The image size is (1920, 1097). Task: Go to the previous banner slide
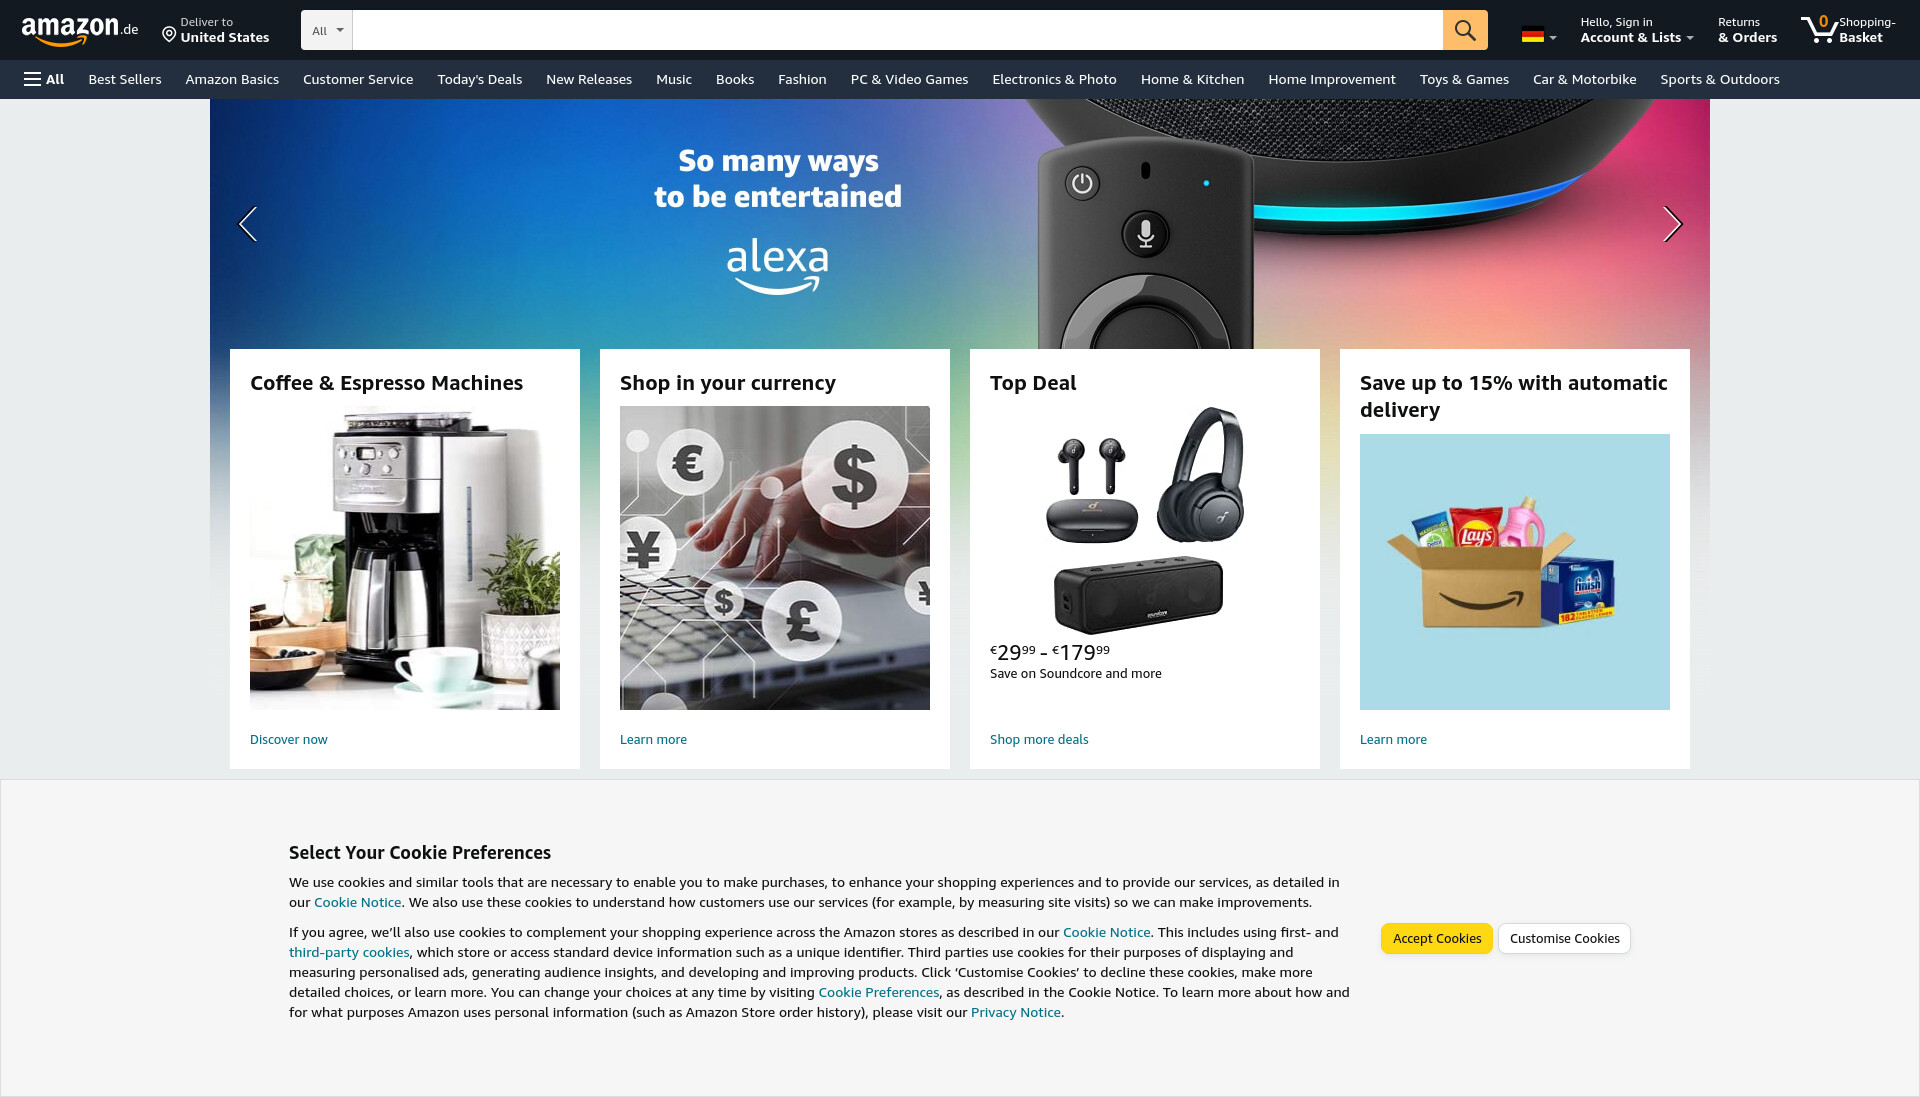tap(248, 224)
